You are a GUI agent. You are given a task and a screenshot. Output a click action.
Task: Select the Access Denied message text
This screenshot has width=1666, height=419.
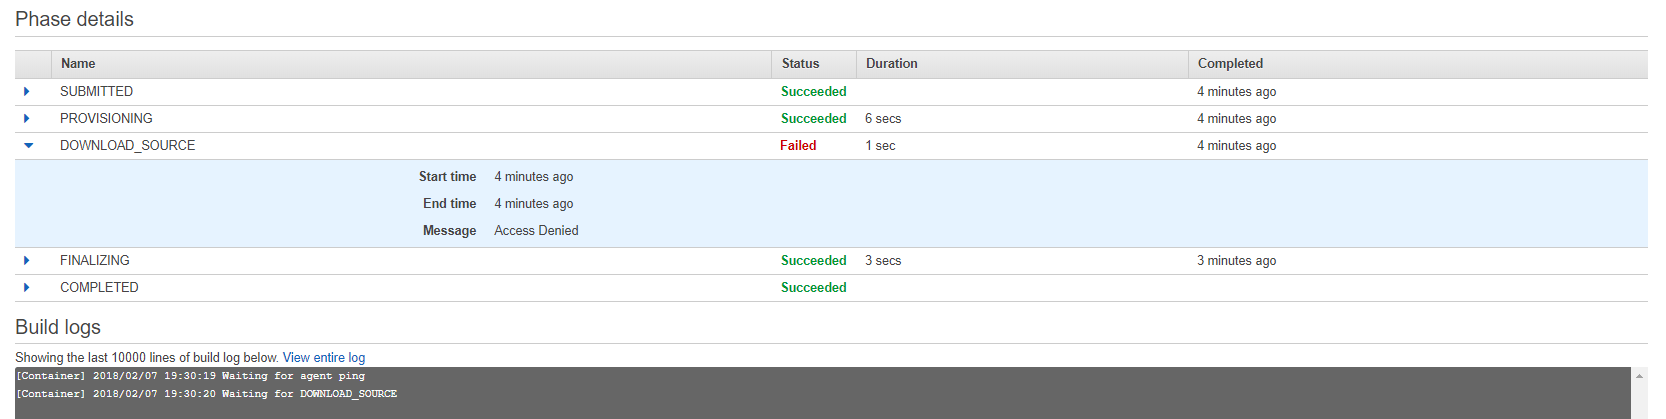[536, 230]
